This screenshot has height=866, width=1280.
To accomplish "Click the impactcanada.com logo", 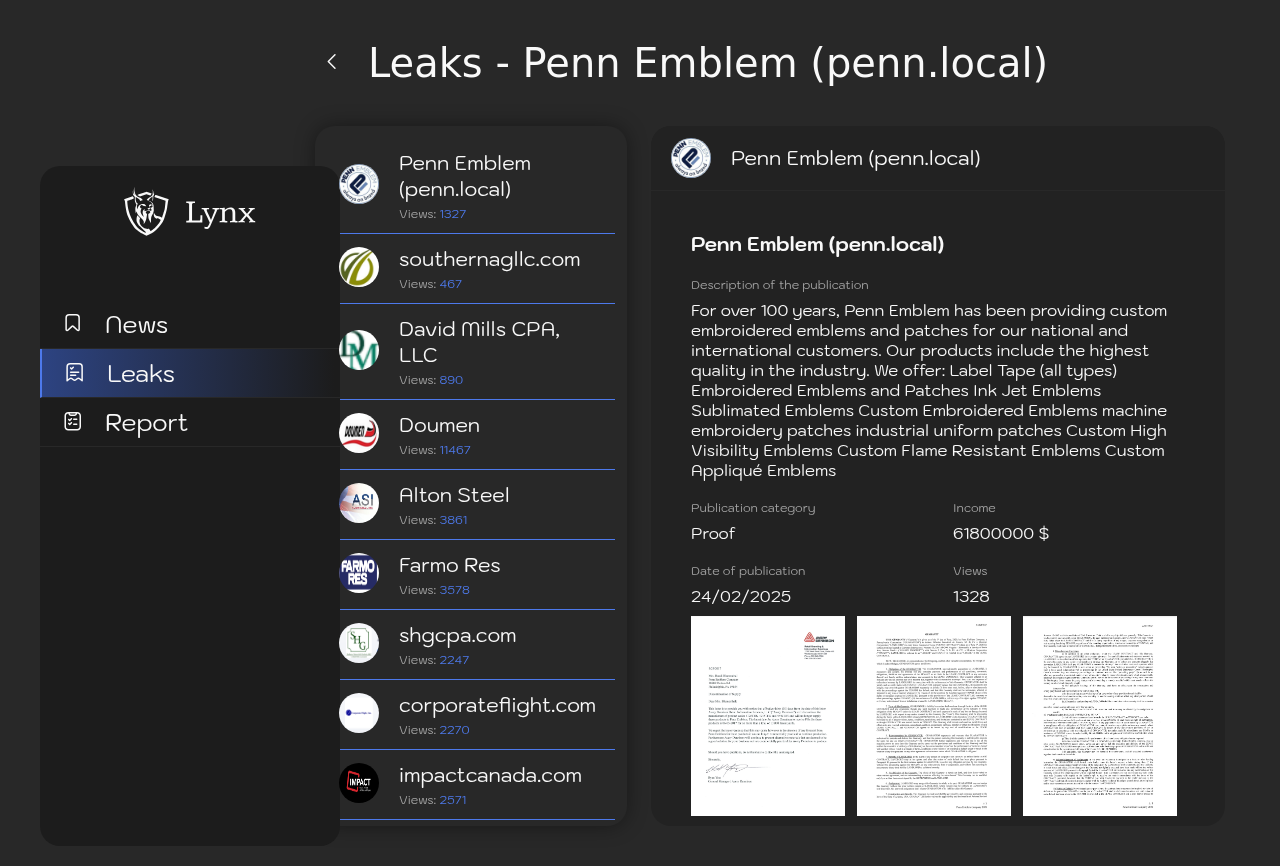I will pyautogui.click(x=359, y=783).
